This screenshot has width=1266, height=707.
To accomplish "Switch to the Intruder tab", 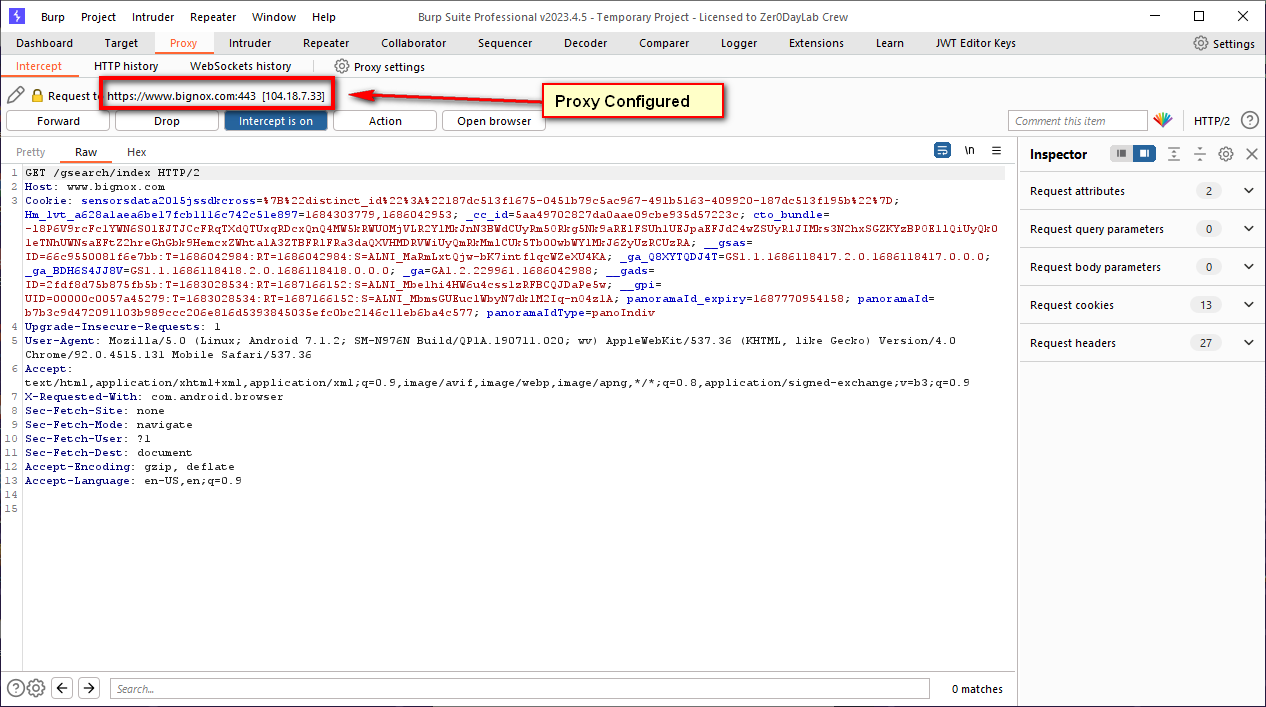I will point(250,43).
